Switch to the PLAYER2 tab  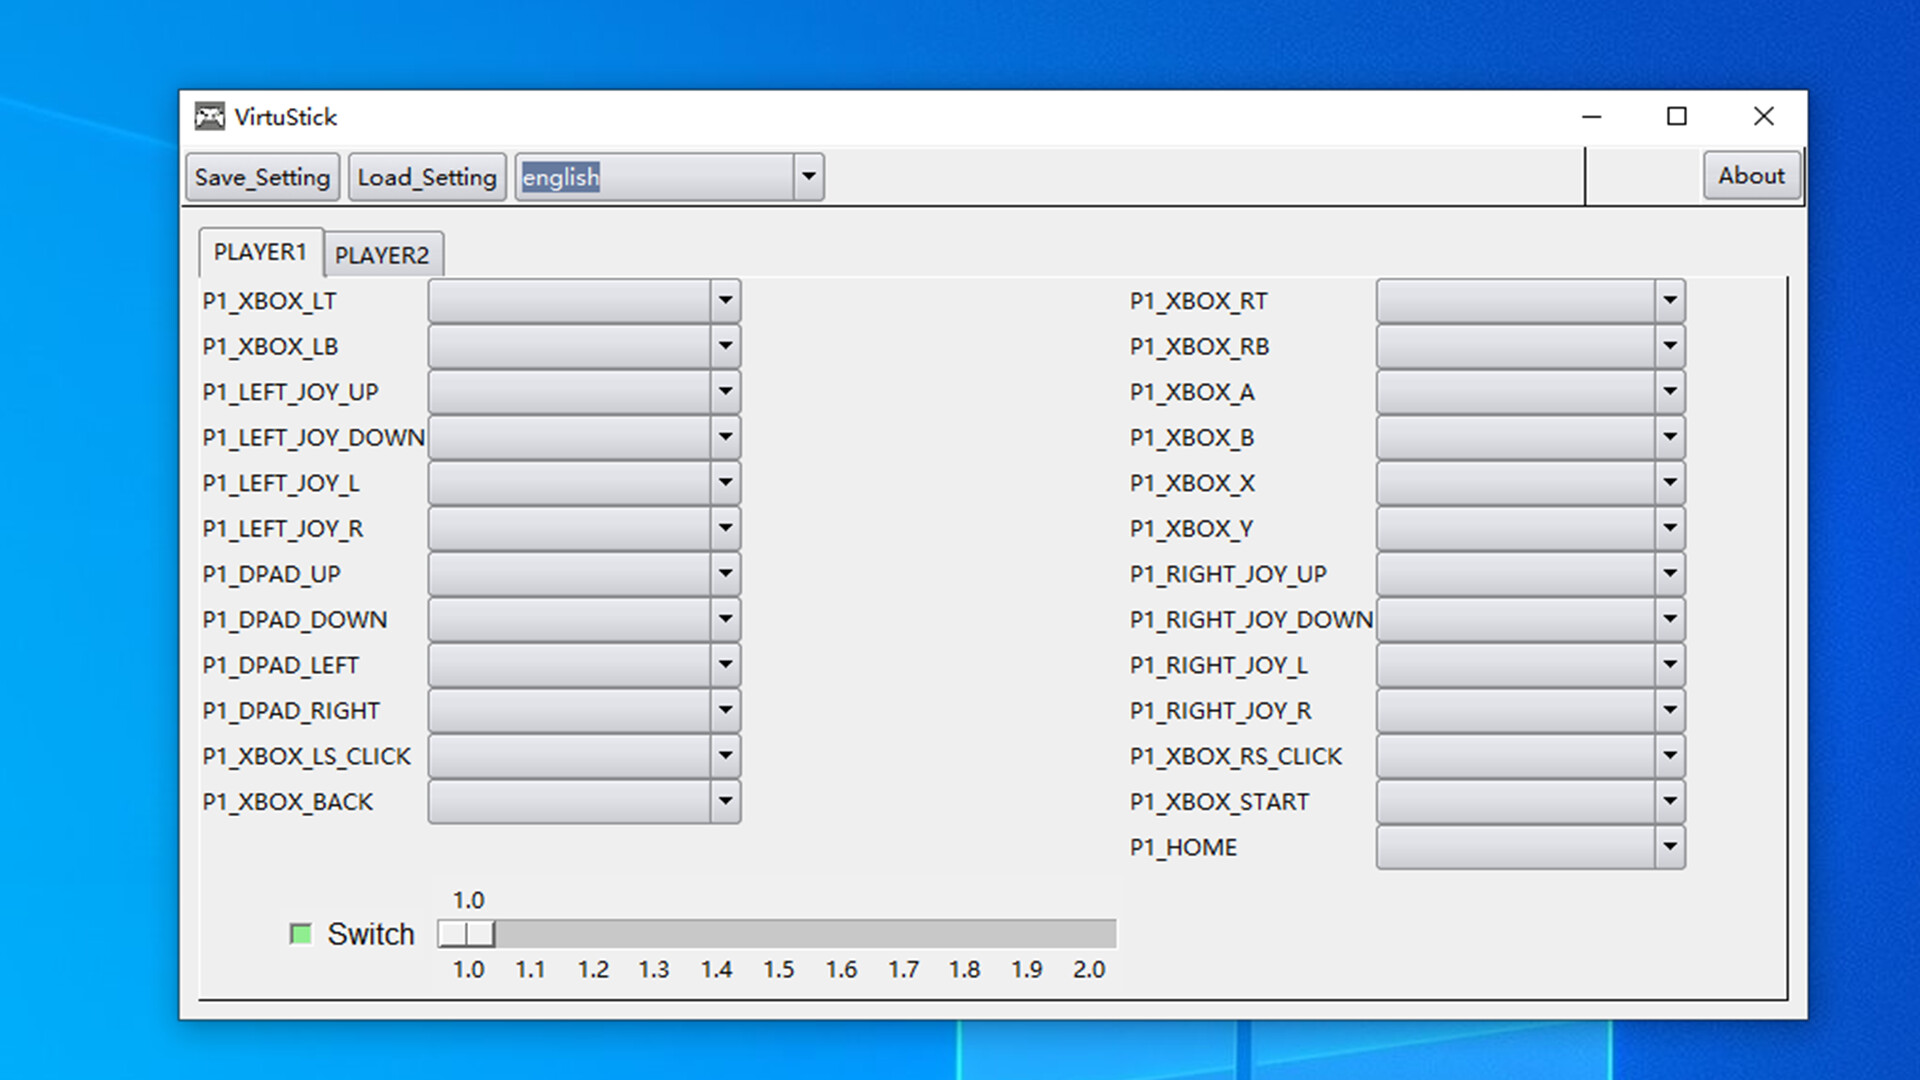[x=384, y=255]
